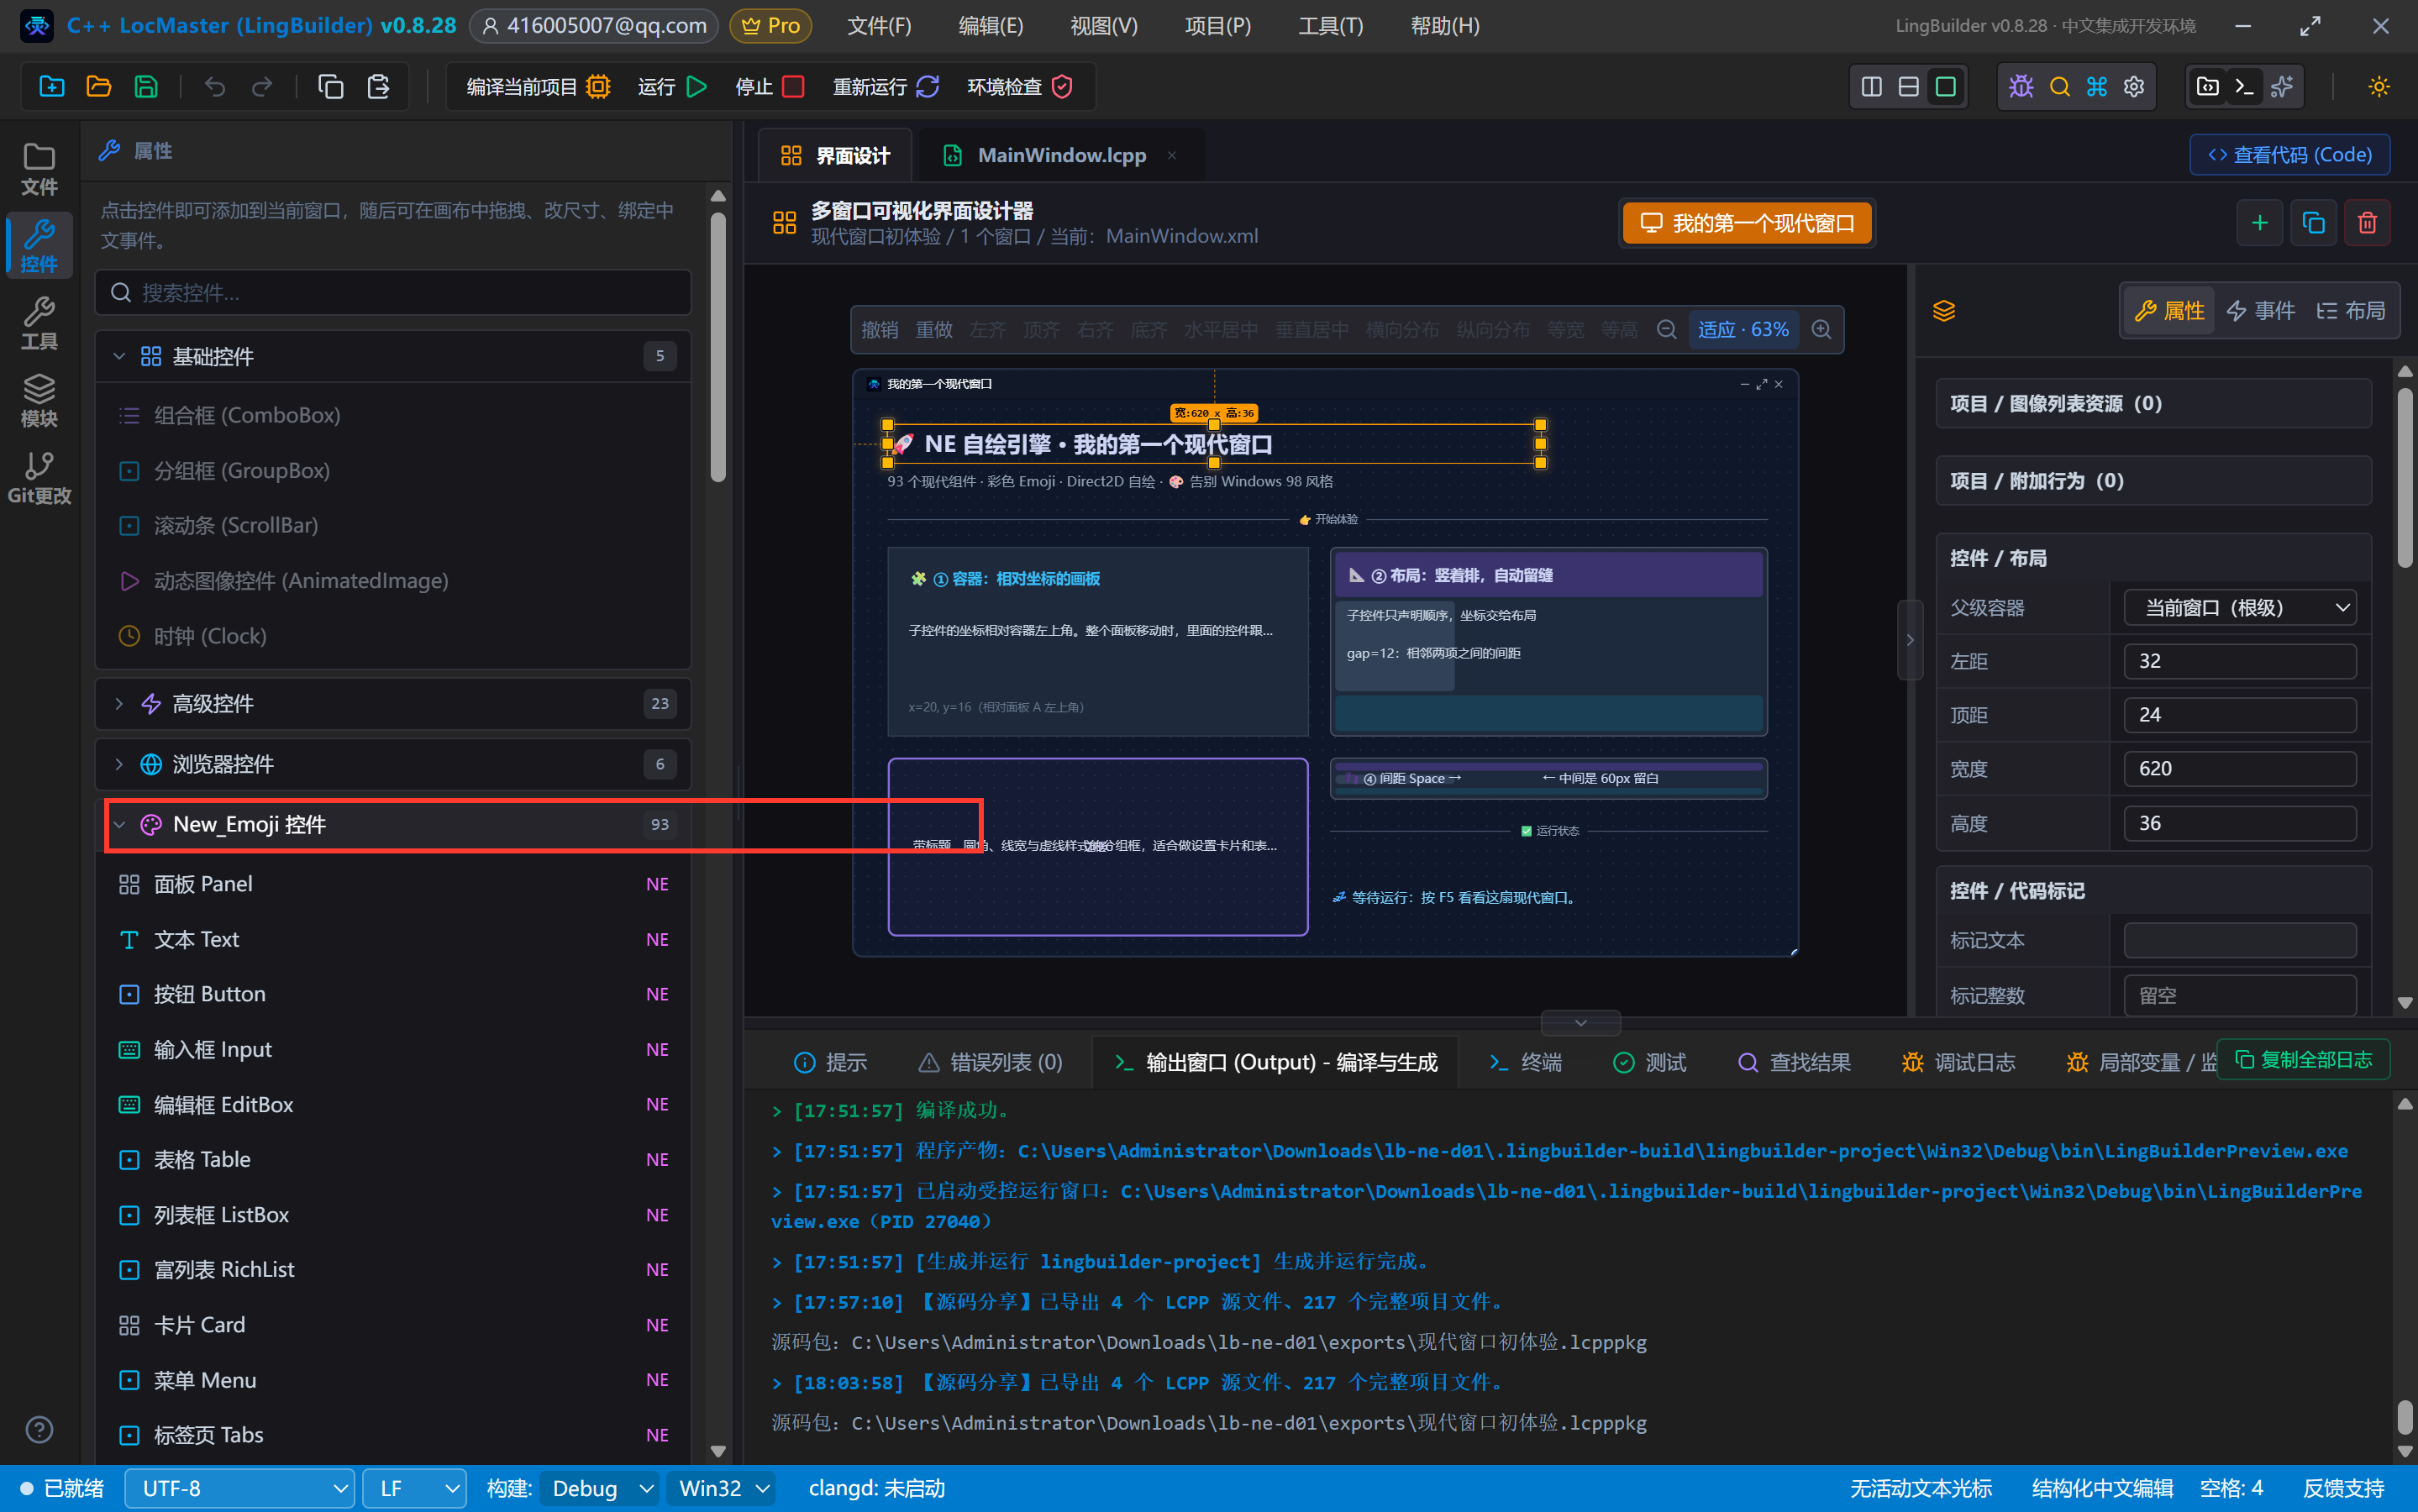This screenshot has width=2418, height=1512.
Task: Click the undo arrow in top toolbar
Action: coord(215,87)
